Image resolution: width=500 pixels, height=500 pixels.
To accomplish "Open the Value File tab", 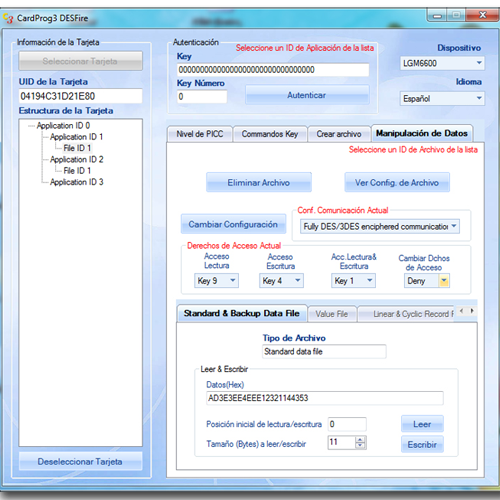I will tap(332, 314).
